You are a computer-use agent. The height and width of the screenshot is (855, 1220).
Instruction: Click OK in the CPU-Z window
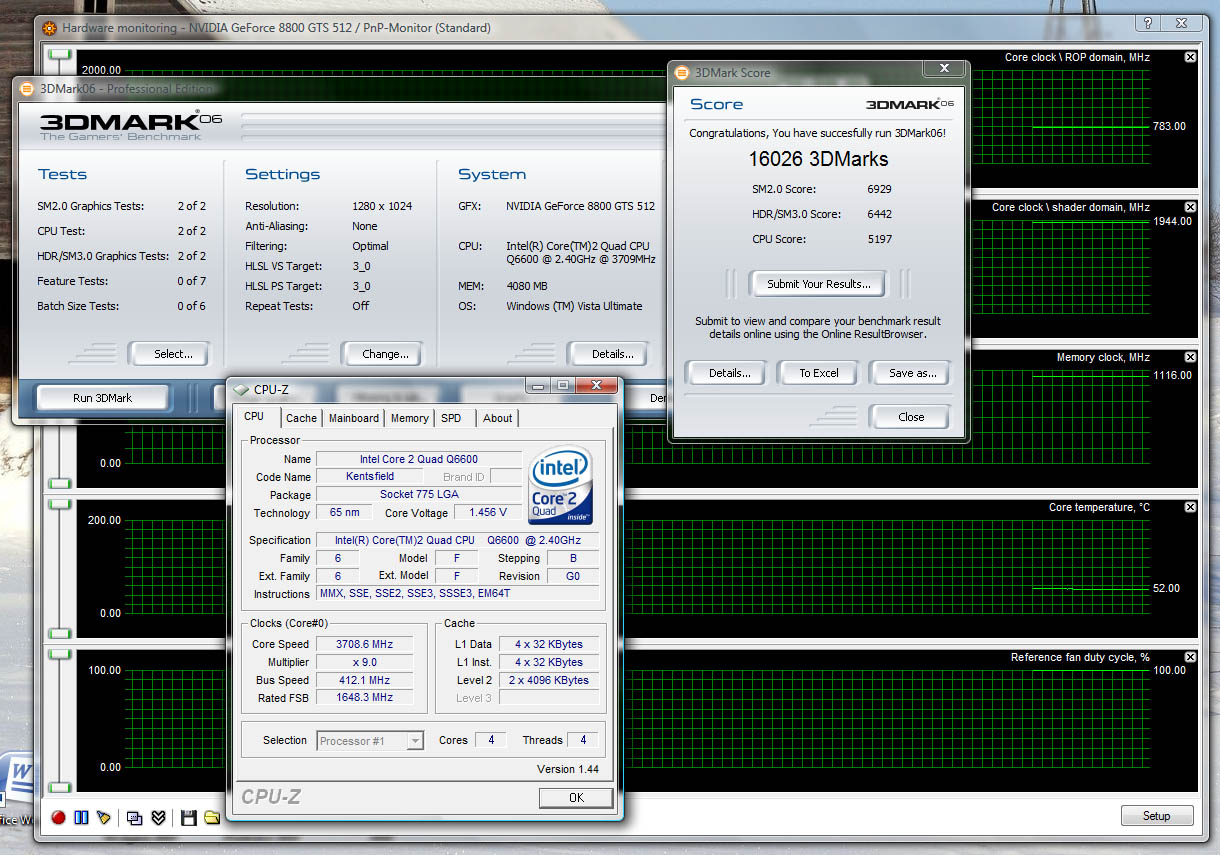point(576,798)
